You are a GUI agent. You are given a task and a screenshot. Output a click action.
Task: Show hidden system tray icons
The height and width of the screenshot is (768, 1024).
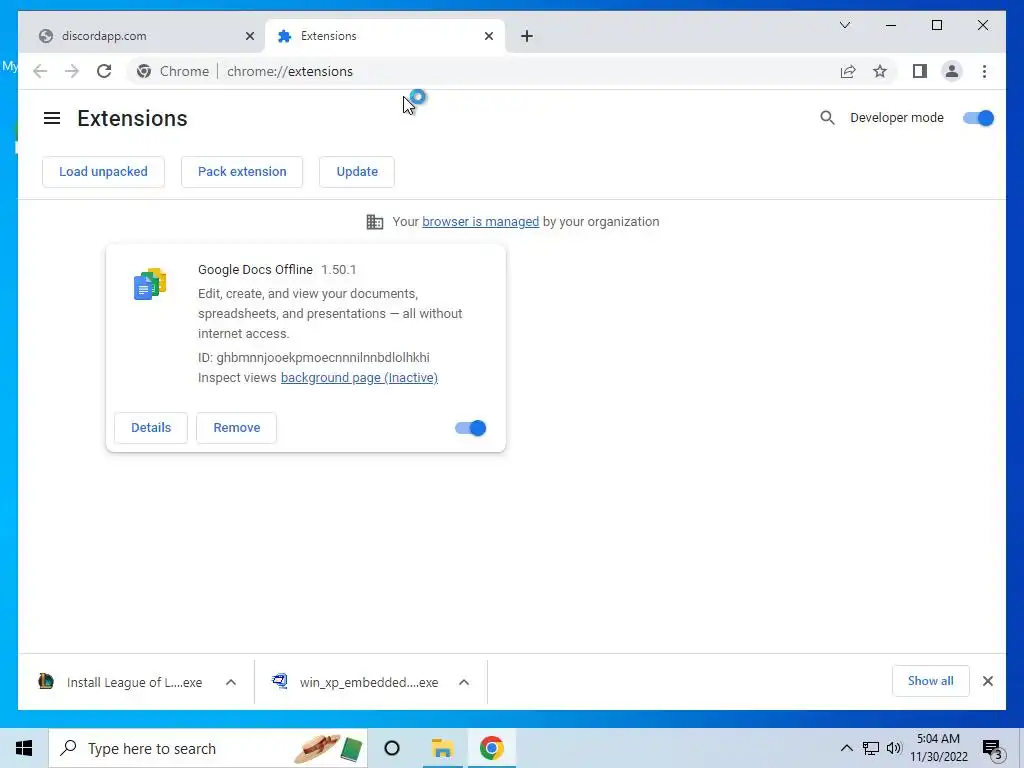(x=846, y=748)
